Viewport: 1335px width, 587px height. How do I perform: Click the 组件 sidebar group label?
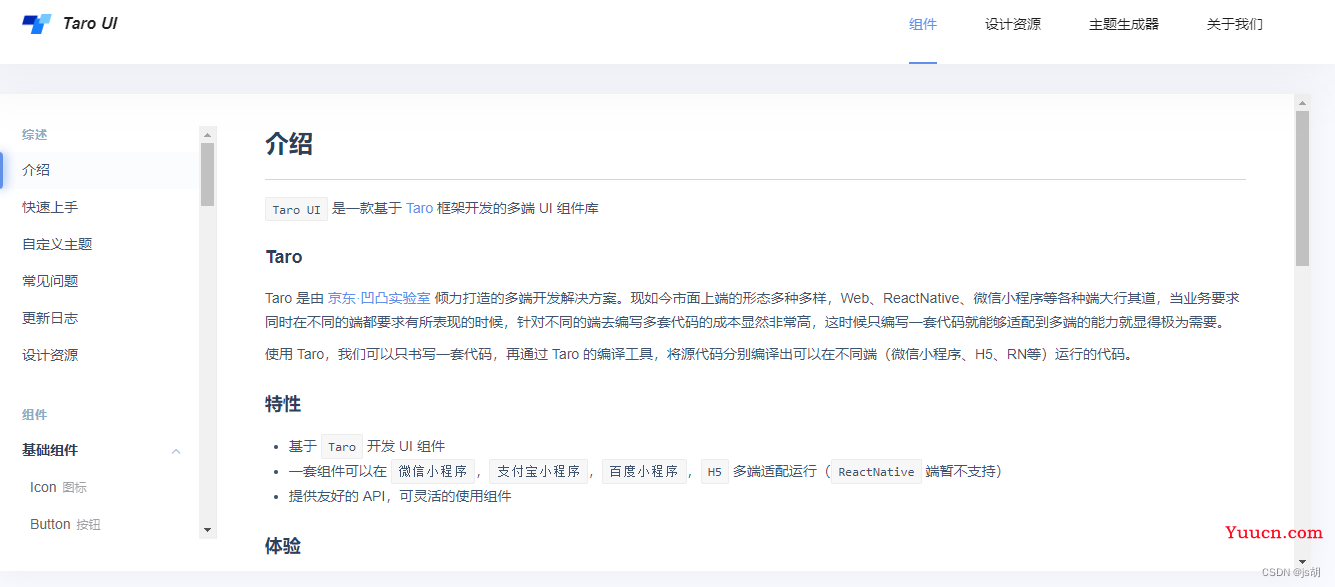click(35, 414)
